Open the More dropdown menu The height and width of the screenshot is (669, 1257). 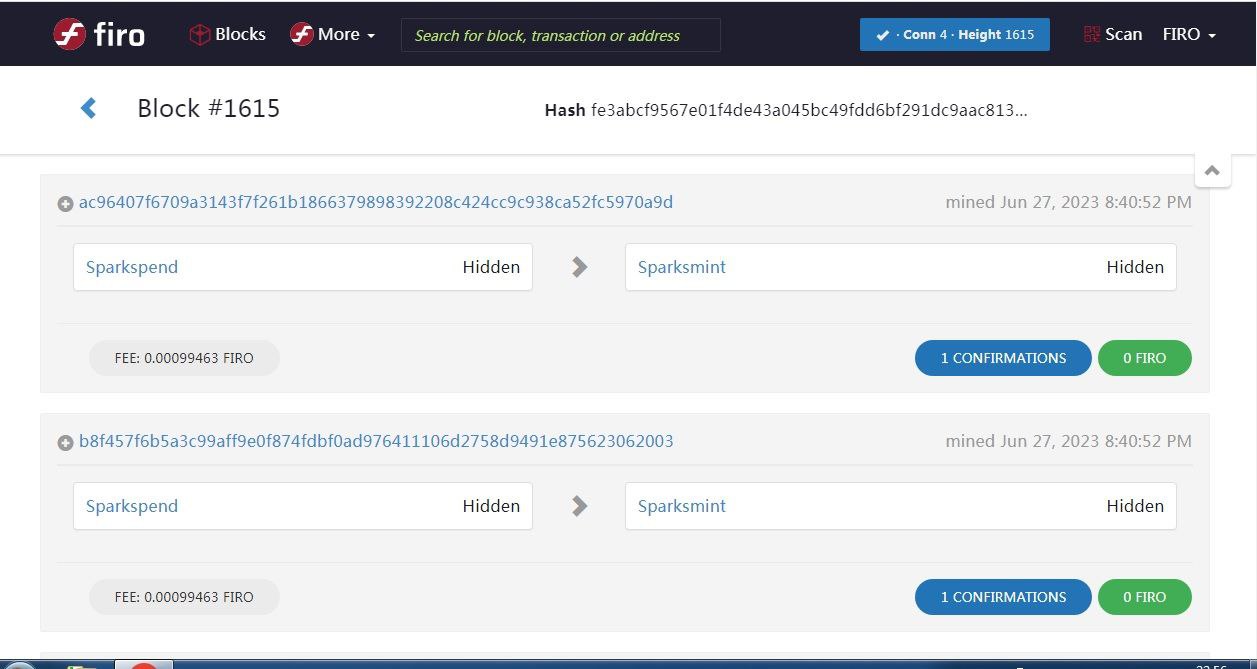(x=333, y=34)
